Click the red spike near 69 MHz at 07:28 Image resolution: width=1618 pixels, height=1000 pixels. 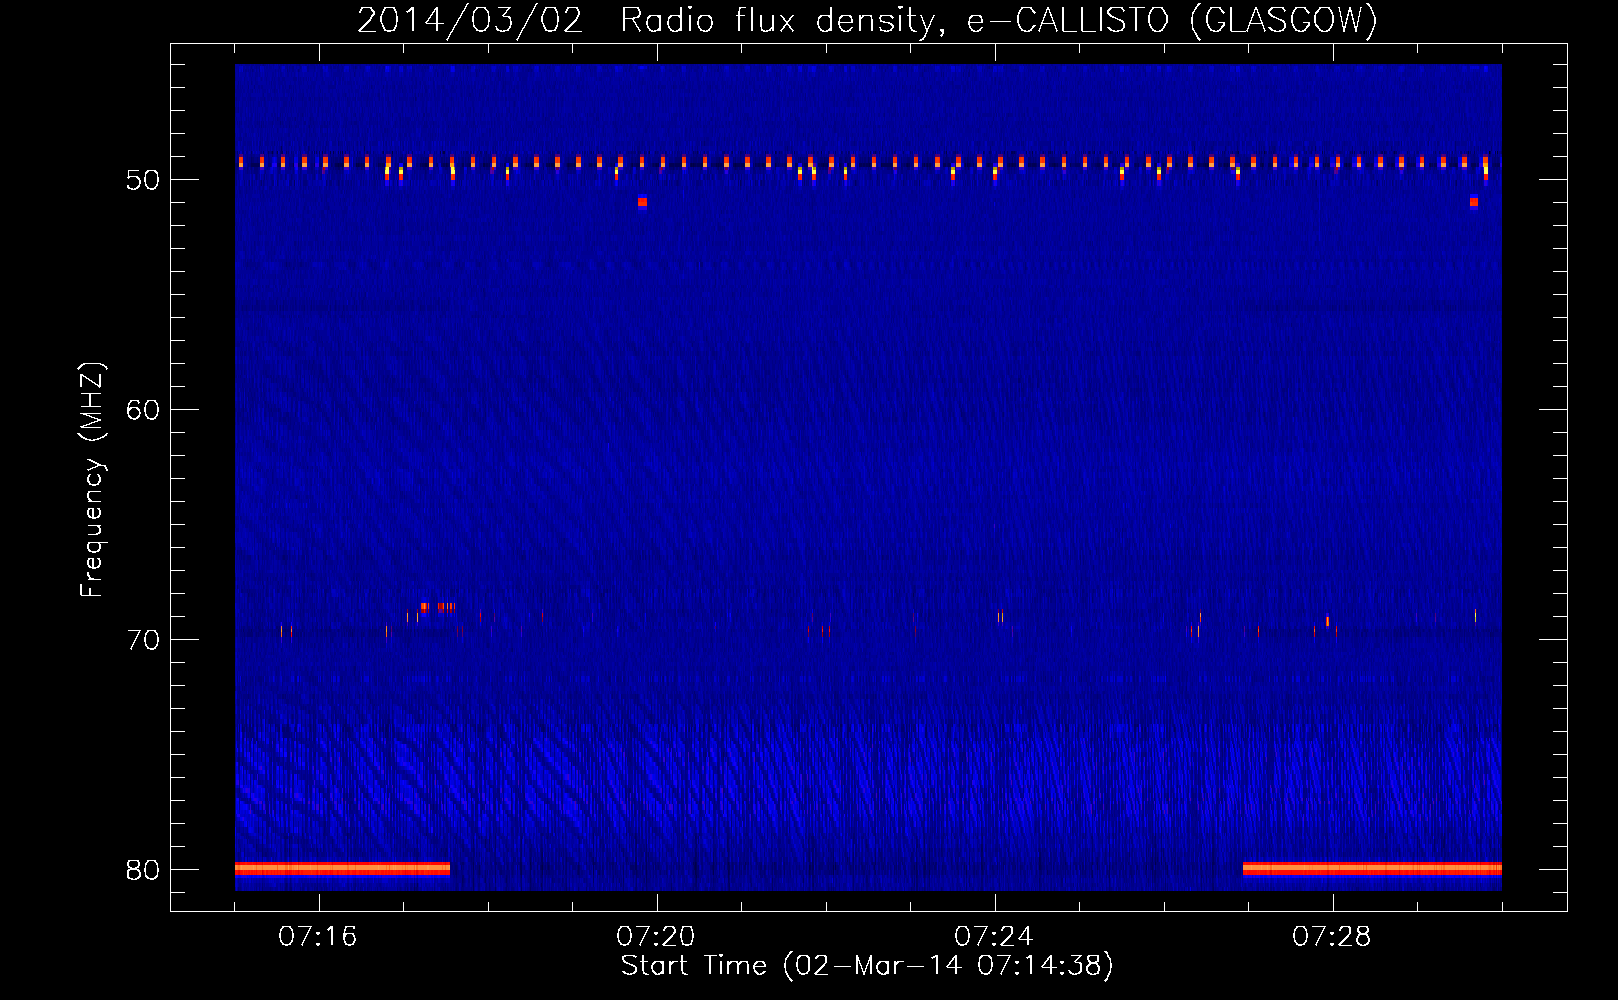click(x=1327, y=621)
